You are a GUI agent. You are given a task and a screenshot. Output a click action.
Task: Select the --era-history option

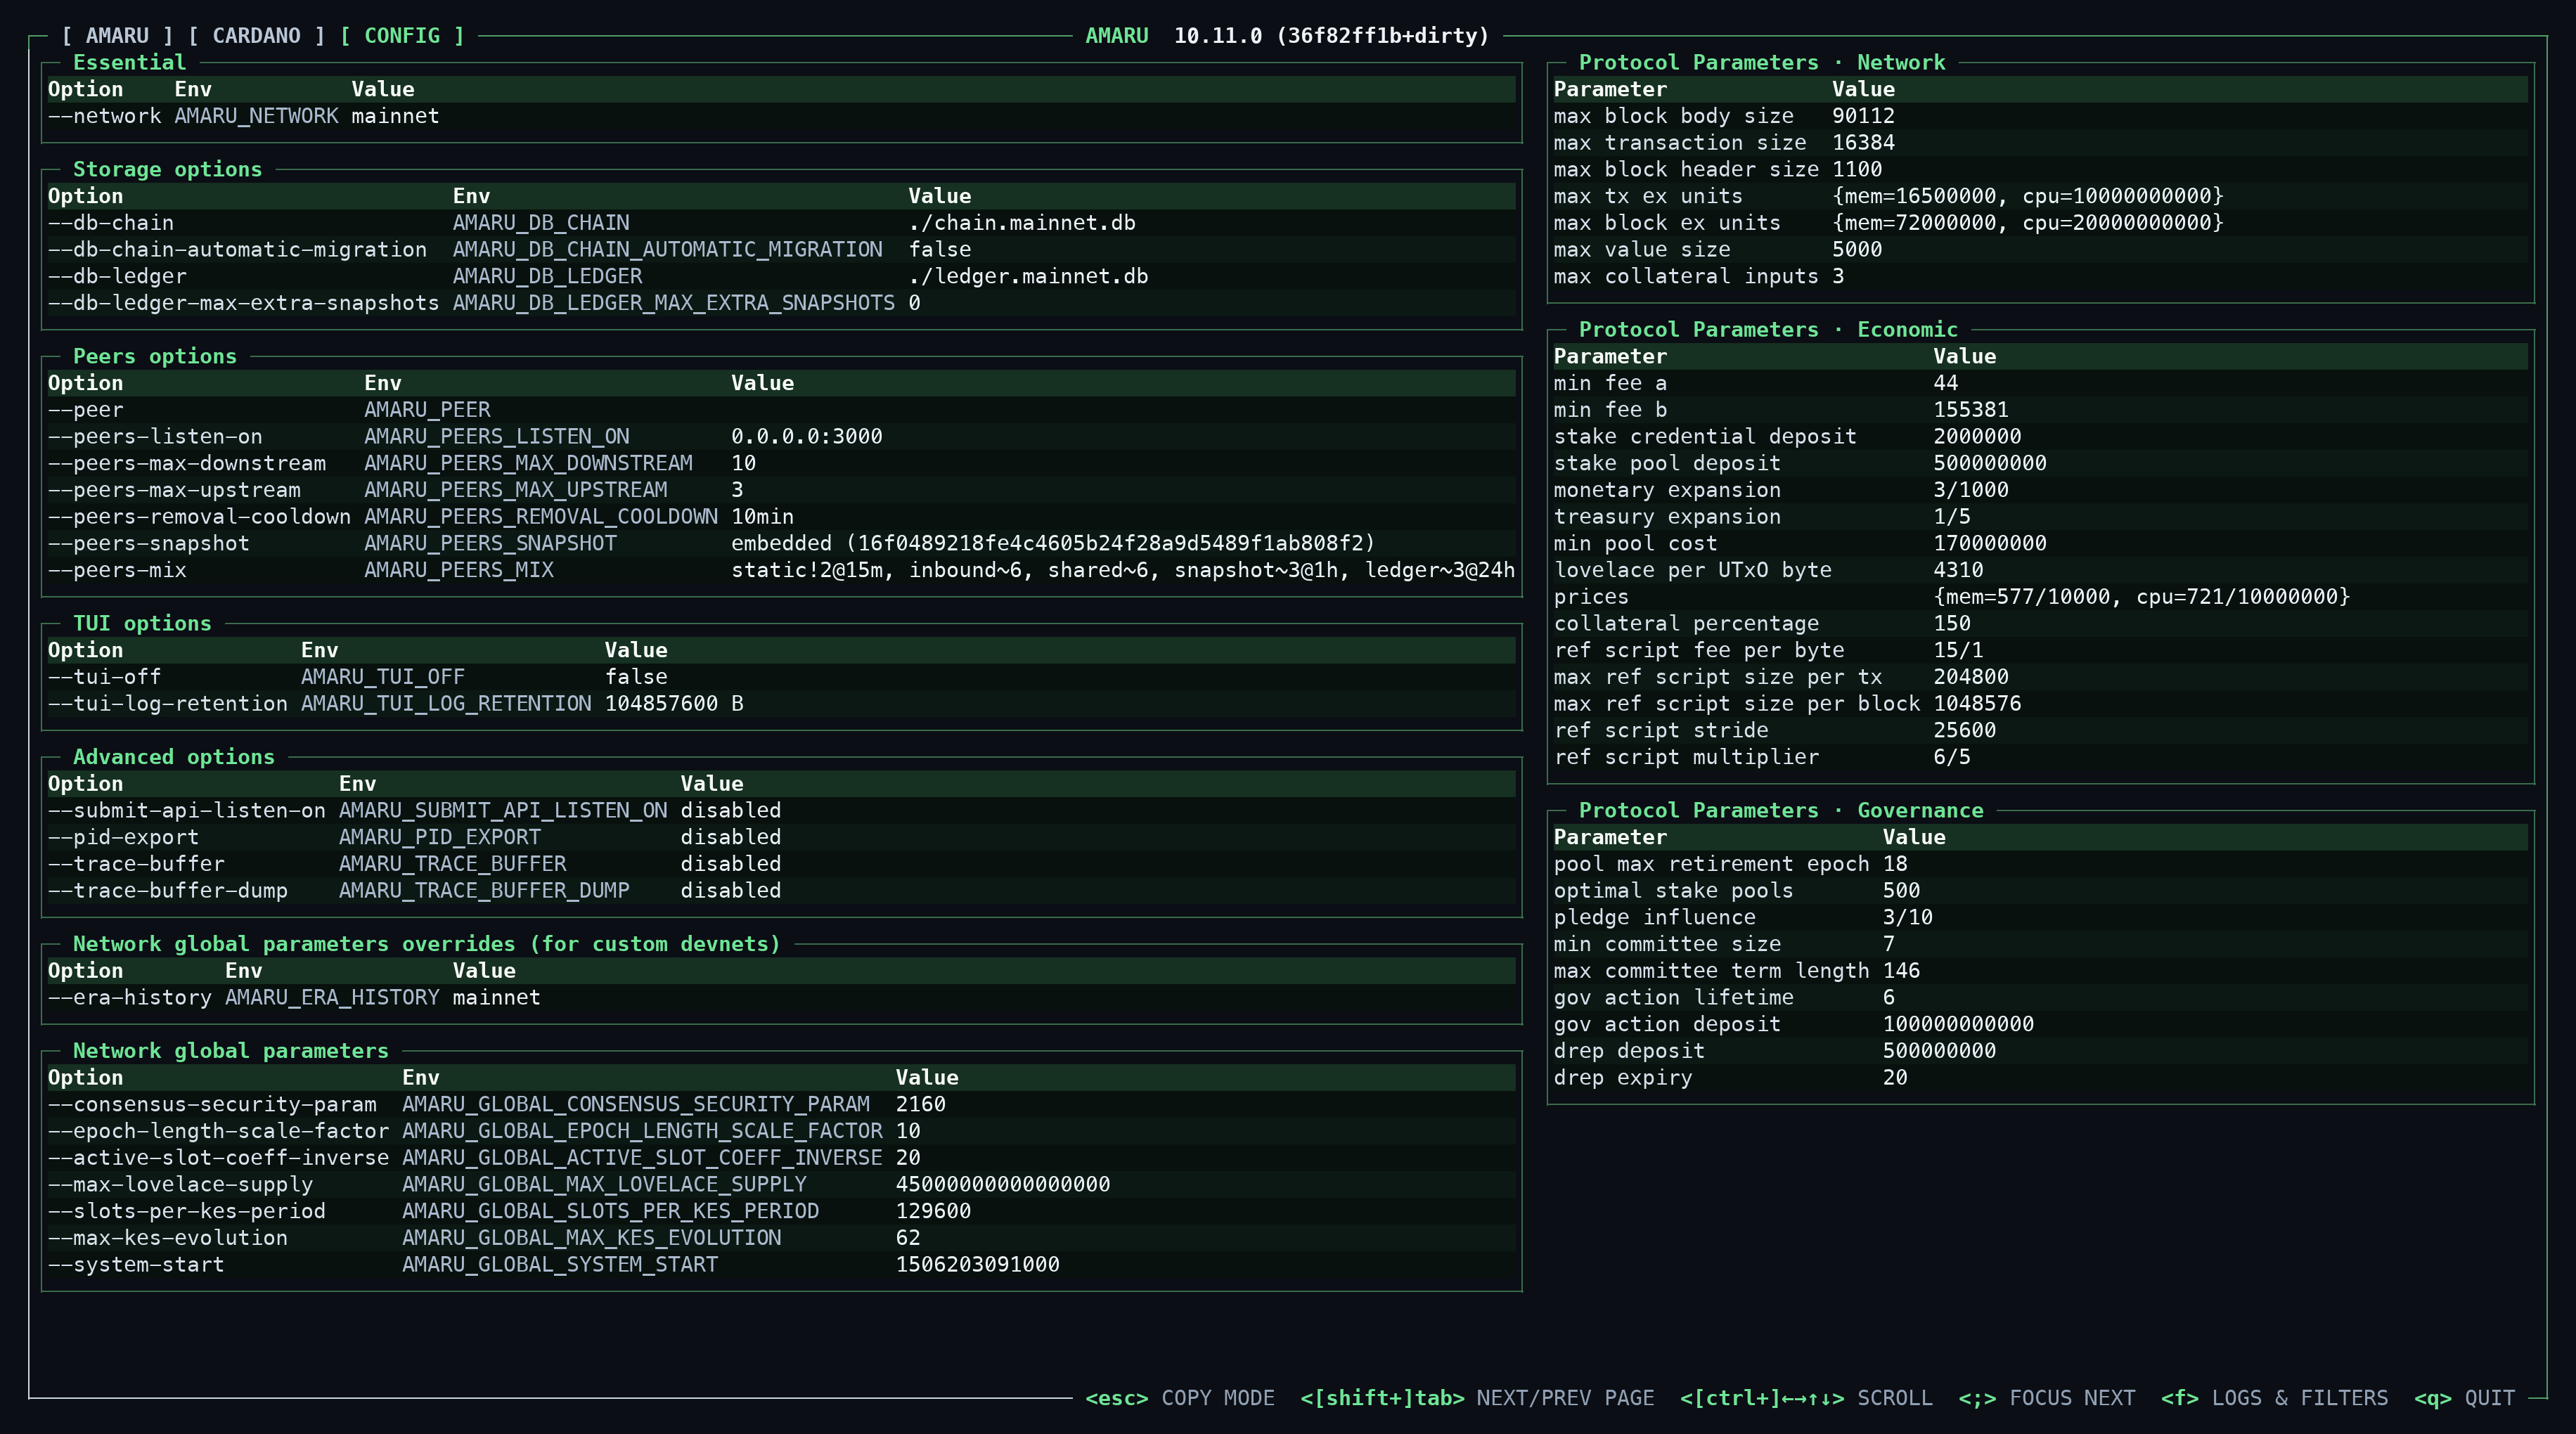(x=130, y=997)
